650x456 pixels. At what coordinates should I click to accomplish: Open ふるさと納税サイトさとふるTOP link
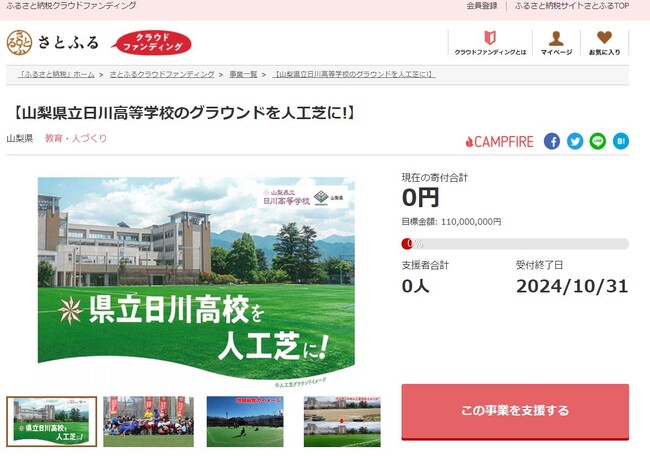pos(572,6)
